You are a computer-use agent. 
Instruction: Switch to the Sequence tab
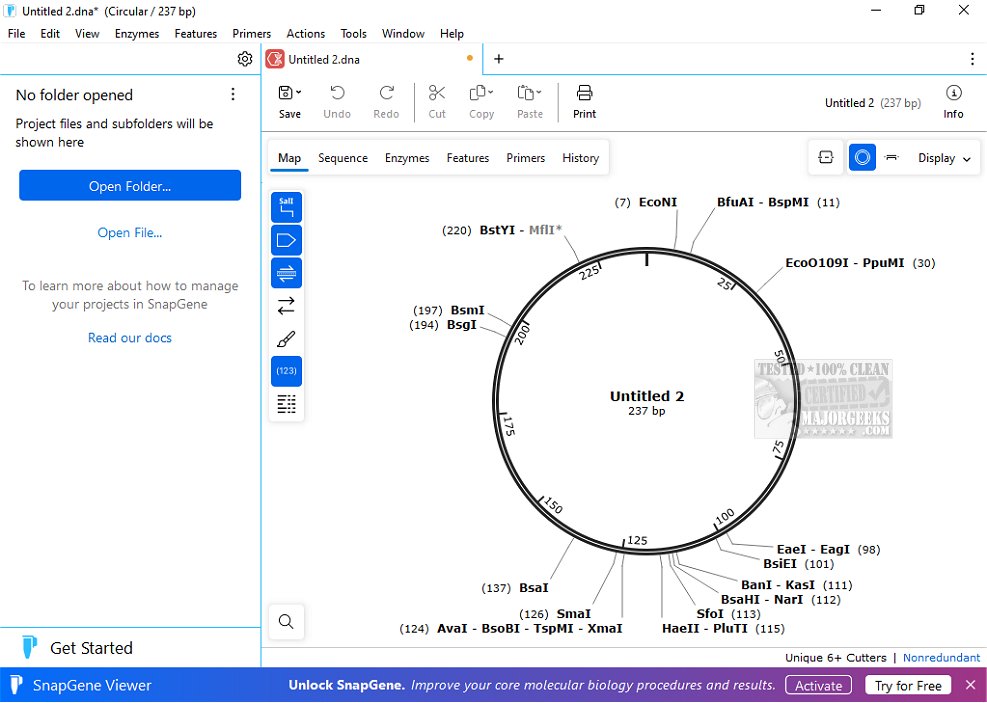[343, 158]
